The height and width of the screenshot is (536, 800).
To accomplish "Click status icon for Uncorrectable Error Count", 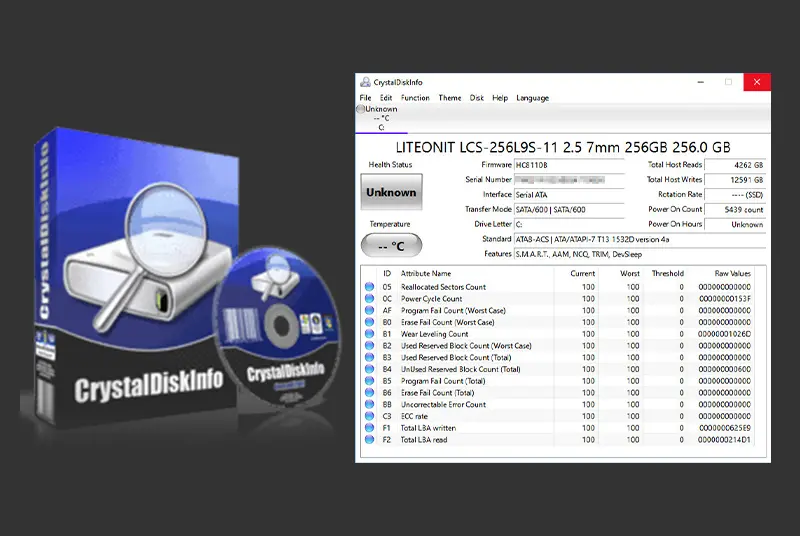I will tap(369, 404).
